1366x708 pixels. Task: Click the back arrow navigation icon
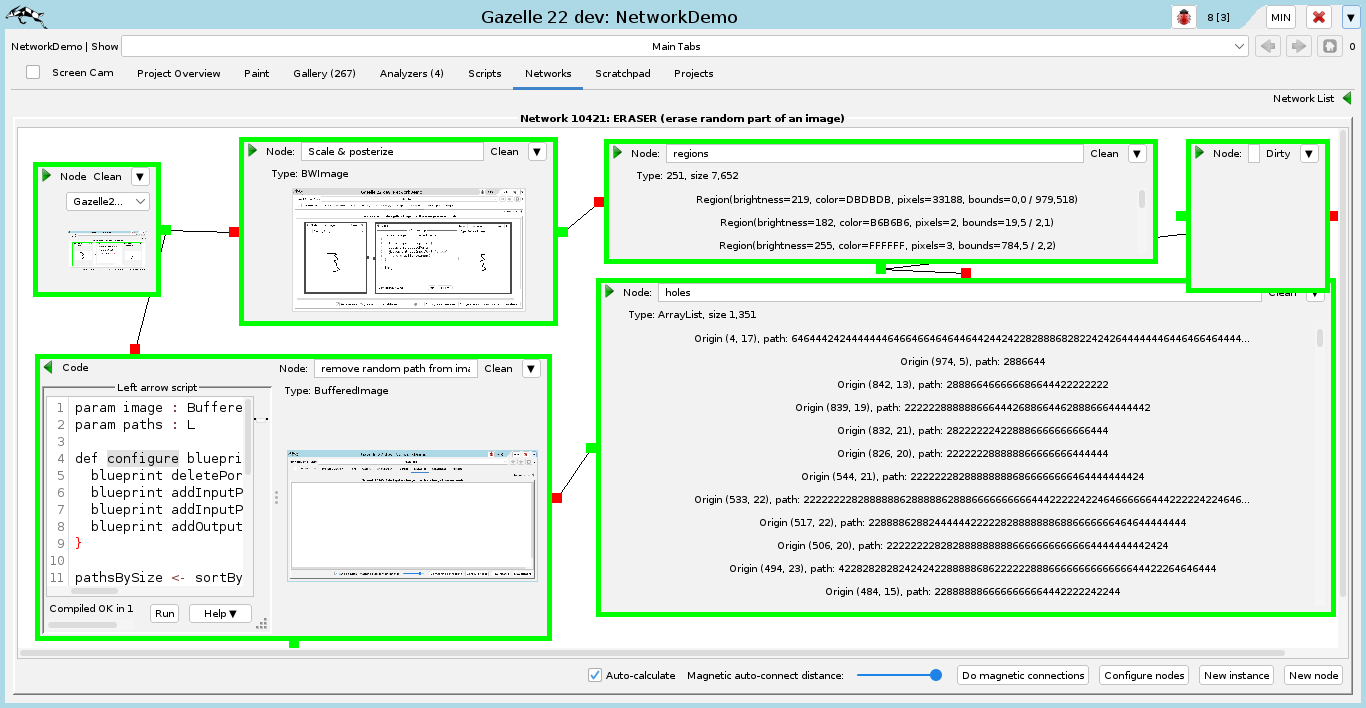click(x=1268, y=46)
